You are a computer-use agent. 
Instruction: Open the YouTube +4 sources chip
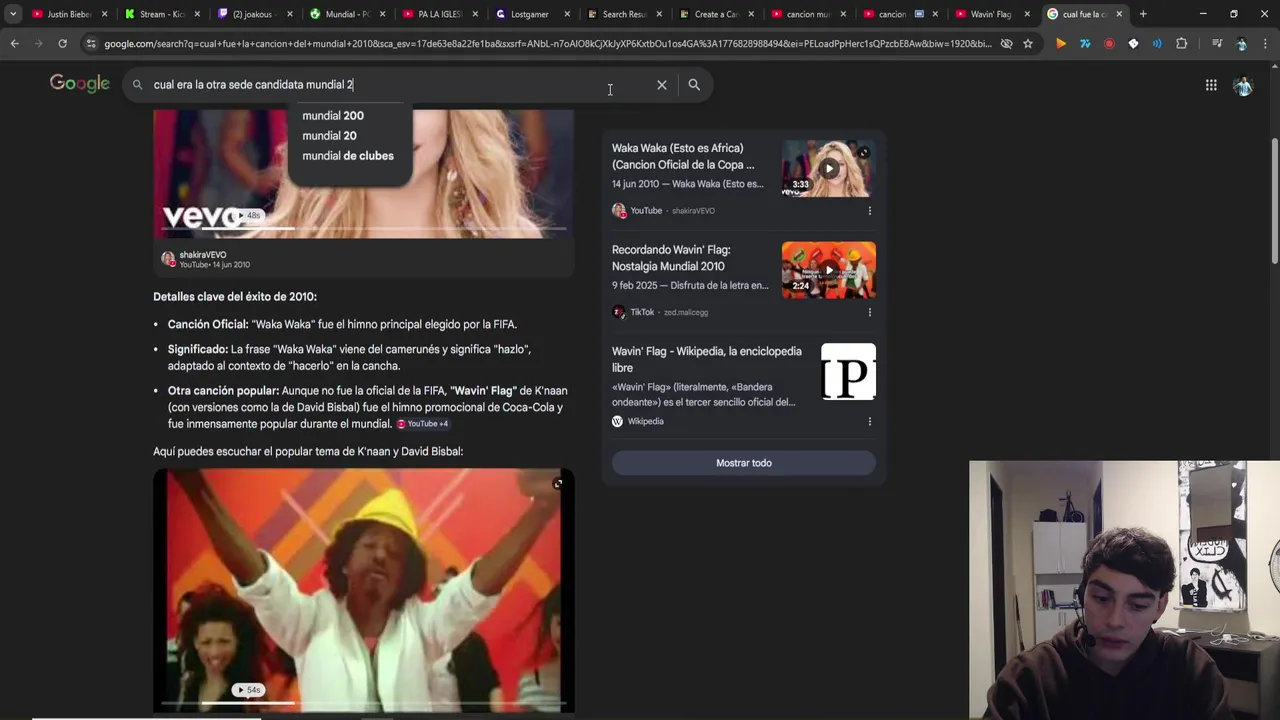pos(422,424)
